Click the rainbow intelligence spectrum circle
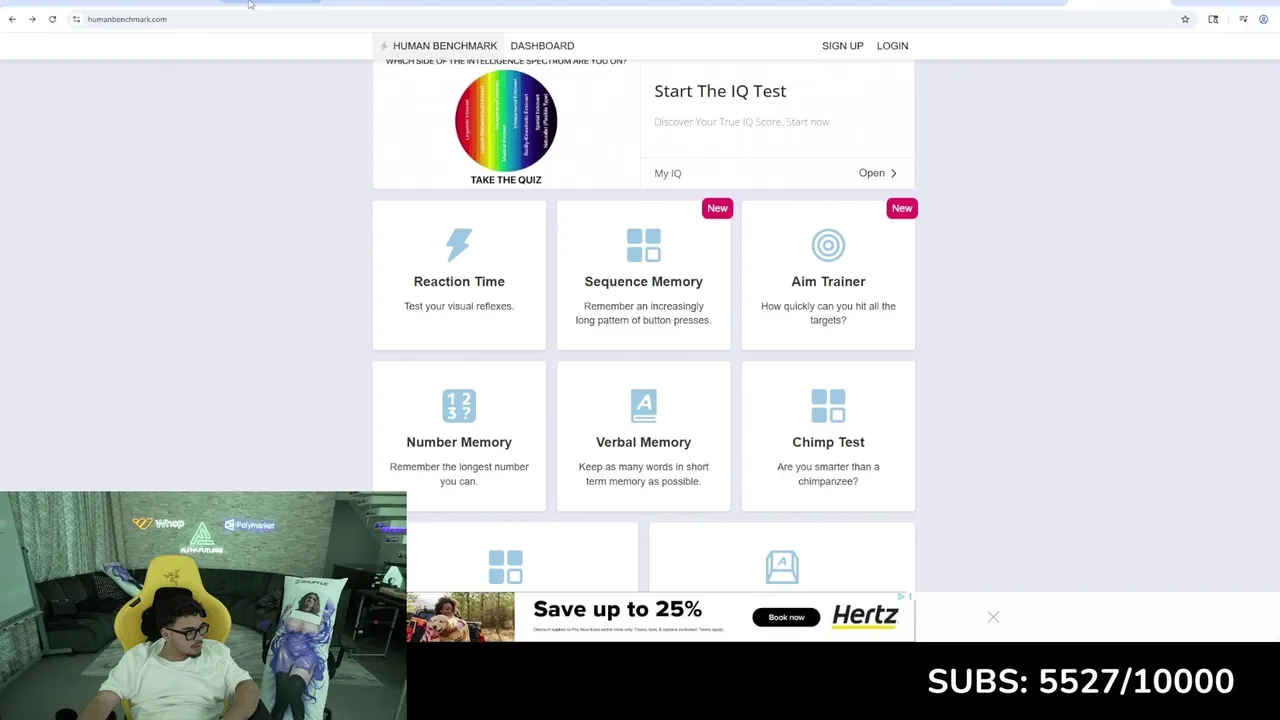The height and width of the screenshot is (720, 1280). [506, 120]
